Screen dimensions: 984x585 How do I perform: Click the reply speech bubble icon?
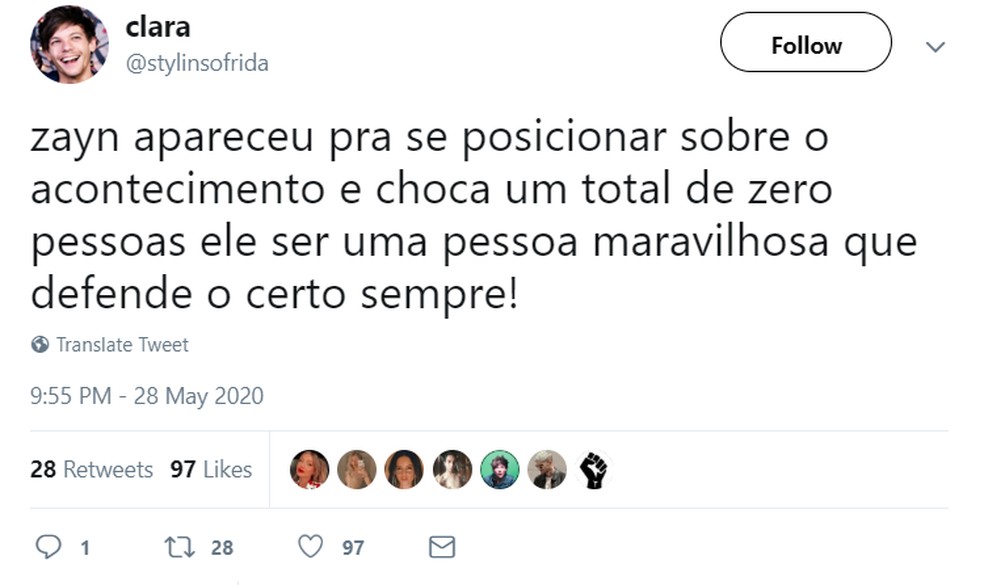pos(49,547)
